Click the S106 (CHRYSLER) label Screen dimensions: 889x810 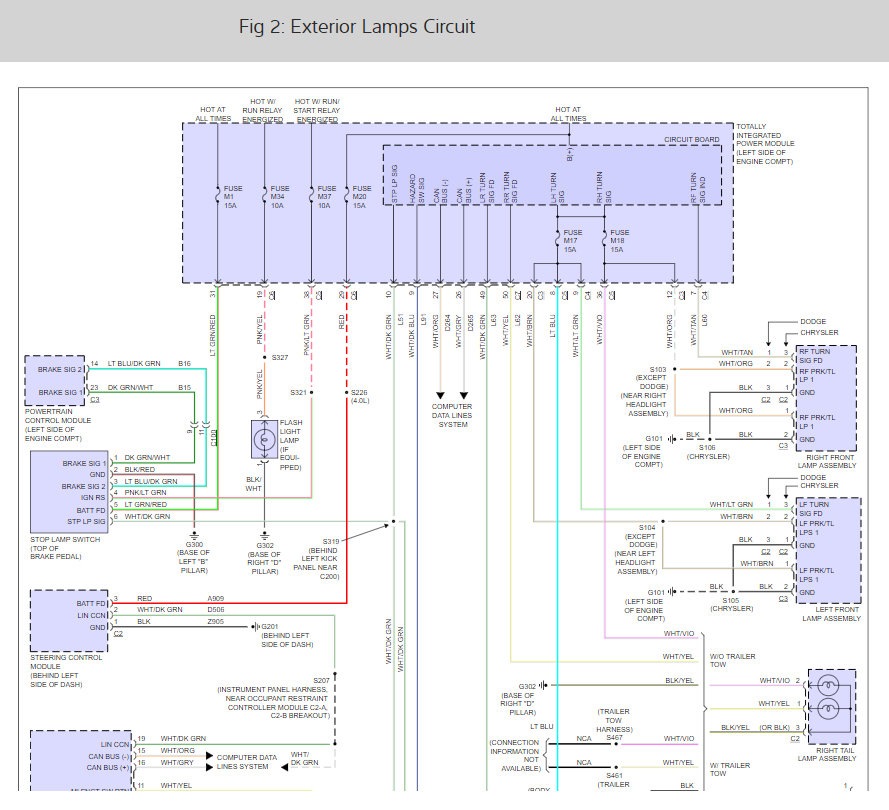[708, 452]
